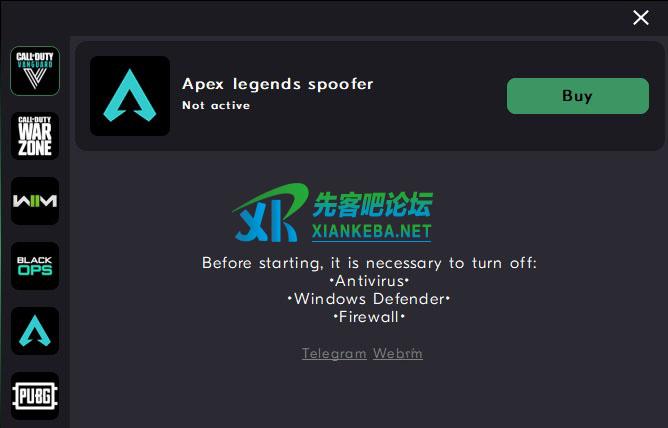Click the Antivirus bullet line
The height and width of the screenshot is (428, 668).
369,281
